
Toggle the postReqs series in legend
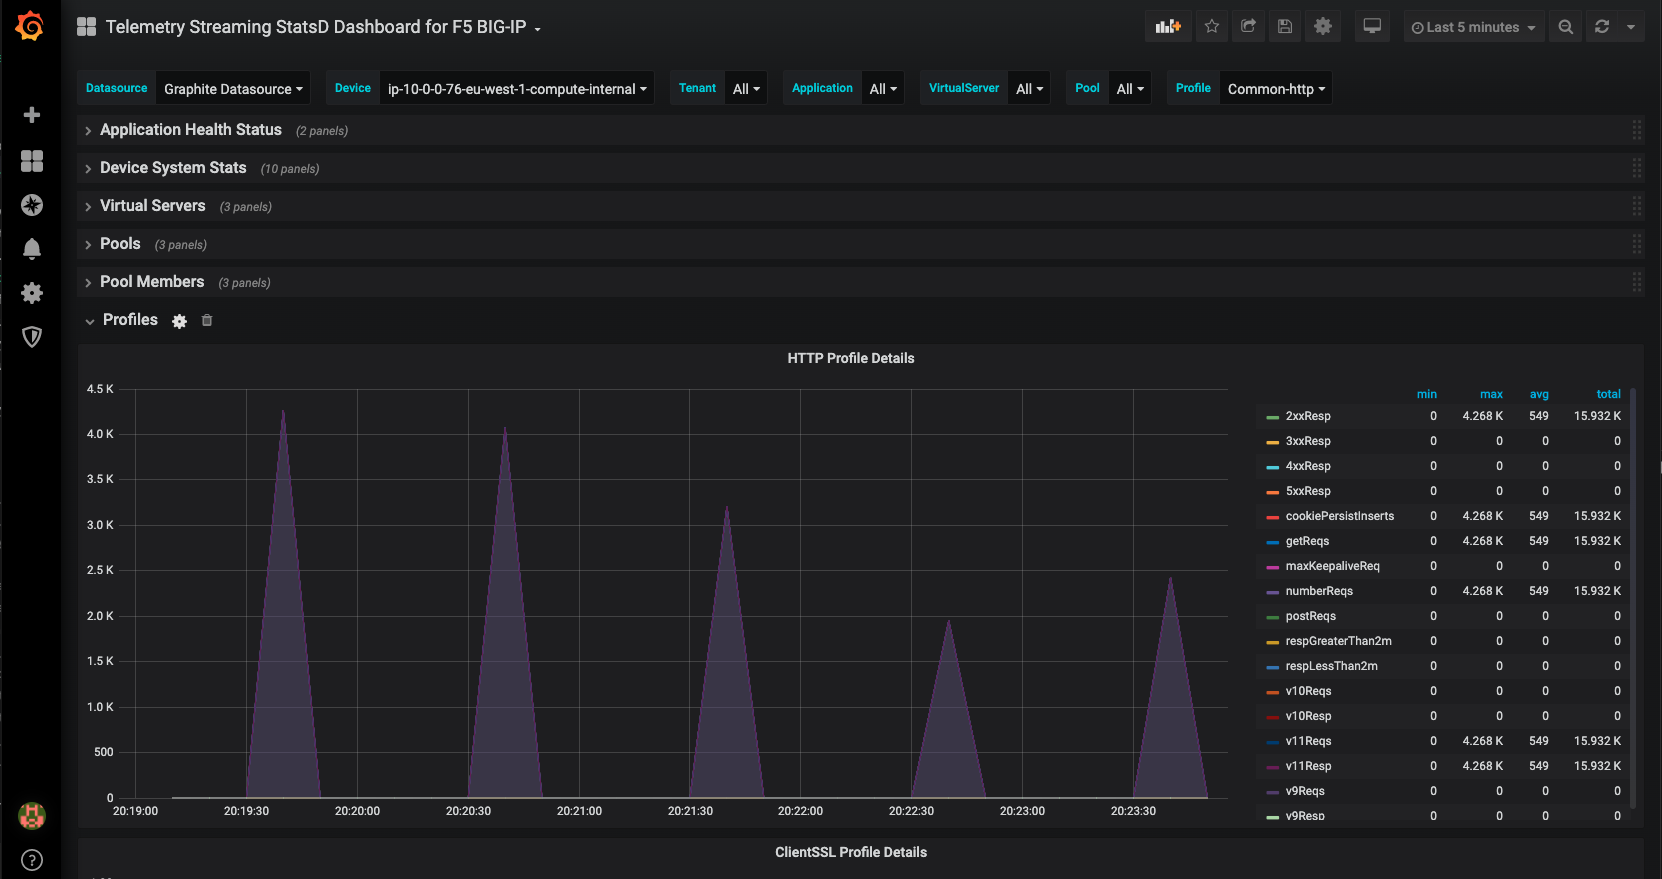1311,616
